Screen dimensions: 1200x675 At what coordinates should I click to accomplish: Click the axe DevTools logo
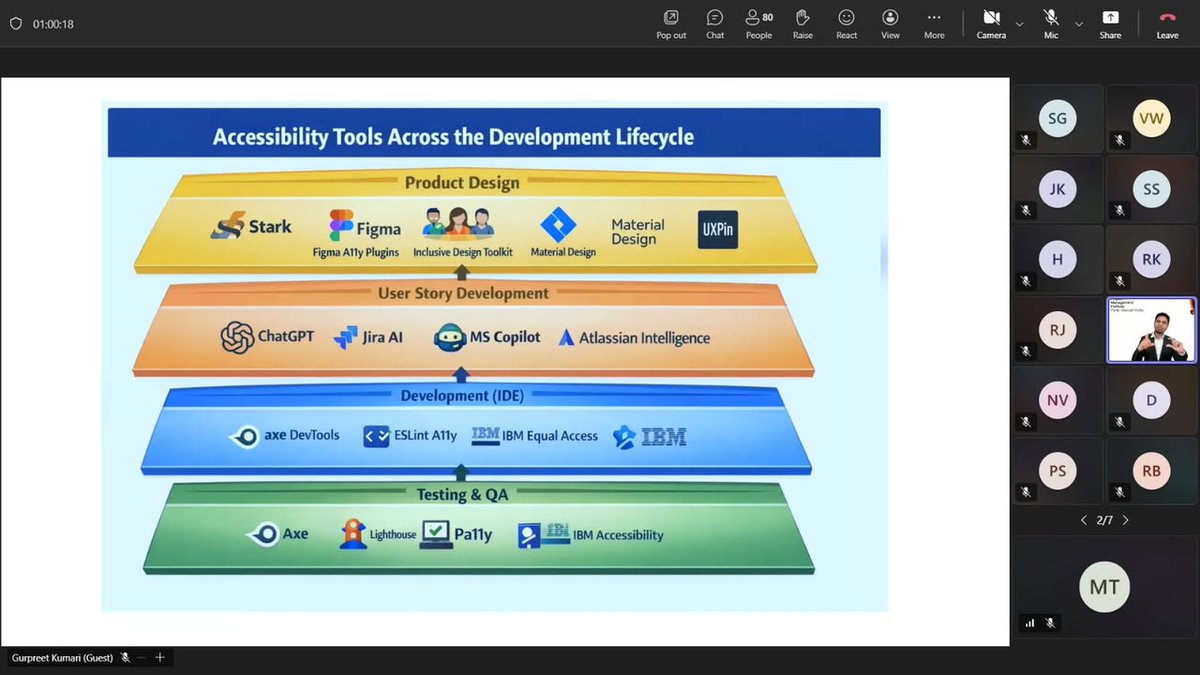[x=285, y=436]
